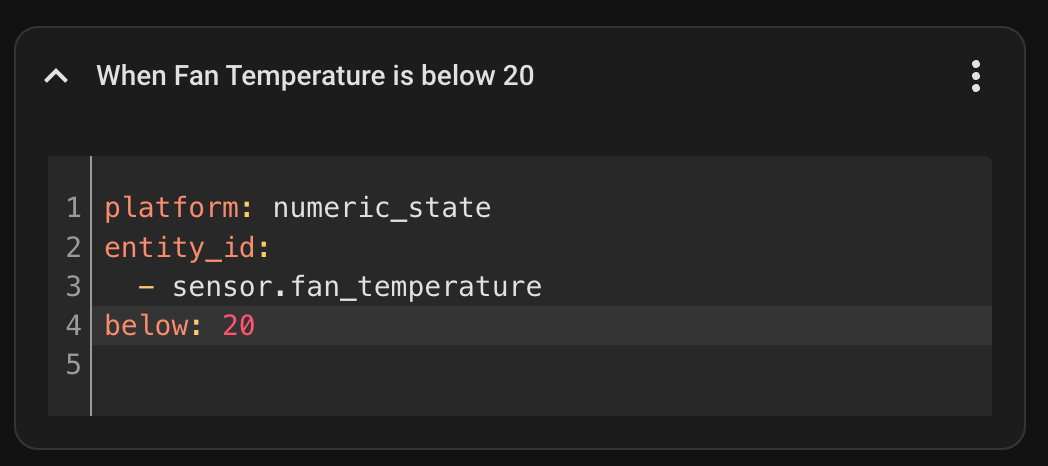Select line number 3 in the gutter

tap(74, 287)
